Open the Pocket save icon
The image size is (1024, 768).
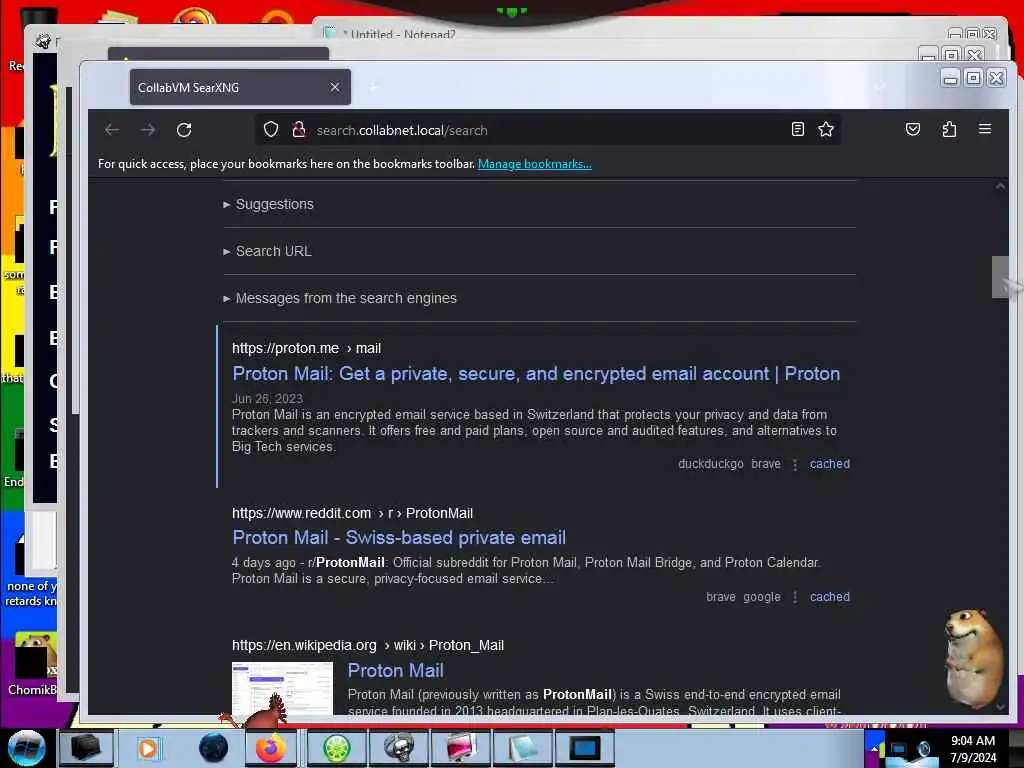pyautogui.click(x=913, y=129)
